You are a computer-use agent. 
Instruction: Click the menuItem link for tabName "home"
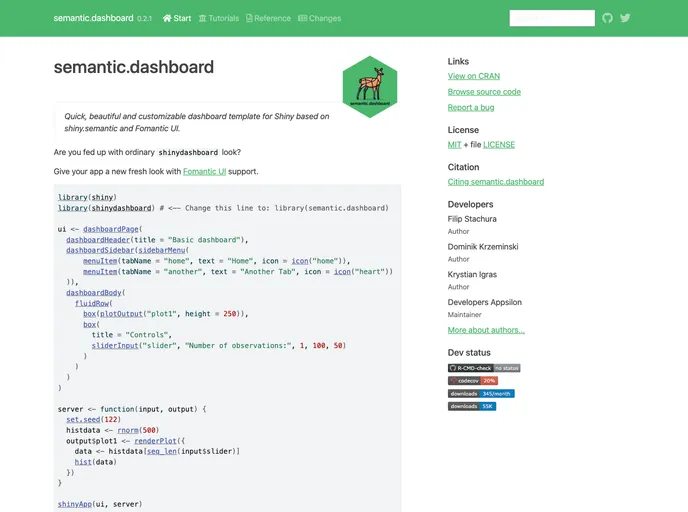pyautogui.click(x=100, y=261)
